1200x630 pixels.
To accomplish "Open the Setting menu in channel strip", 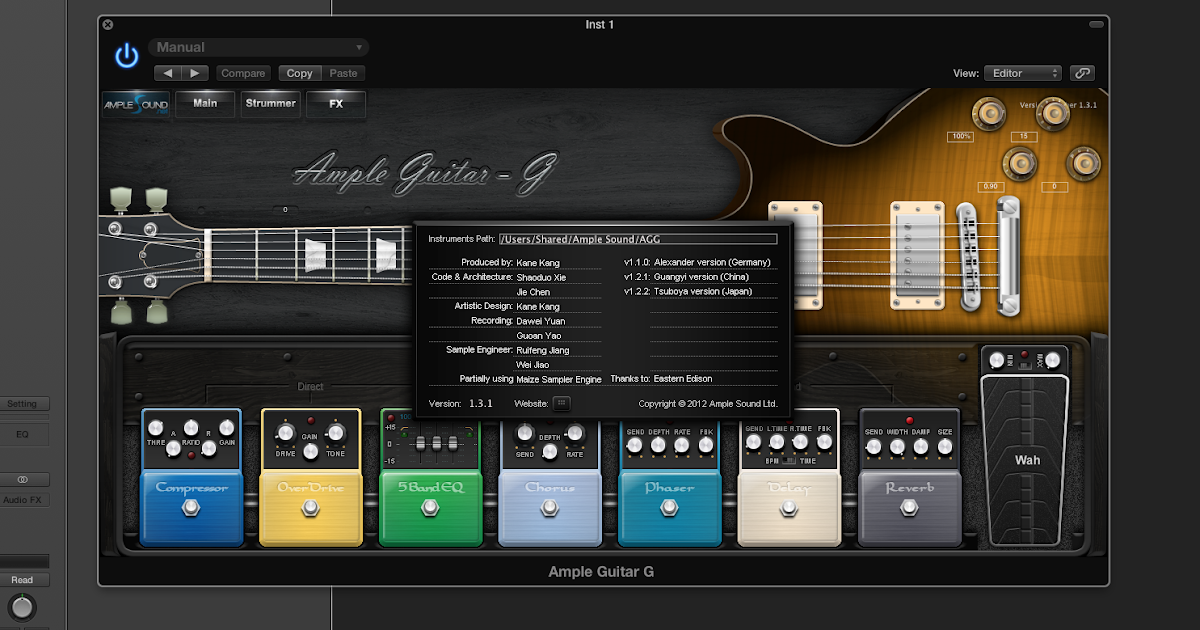I will tap(22, 404).
